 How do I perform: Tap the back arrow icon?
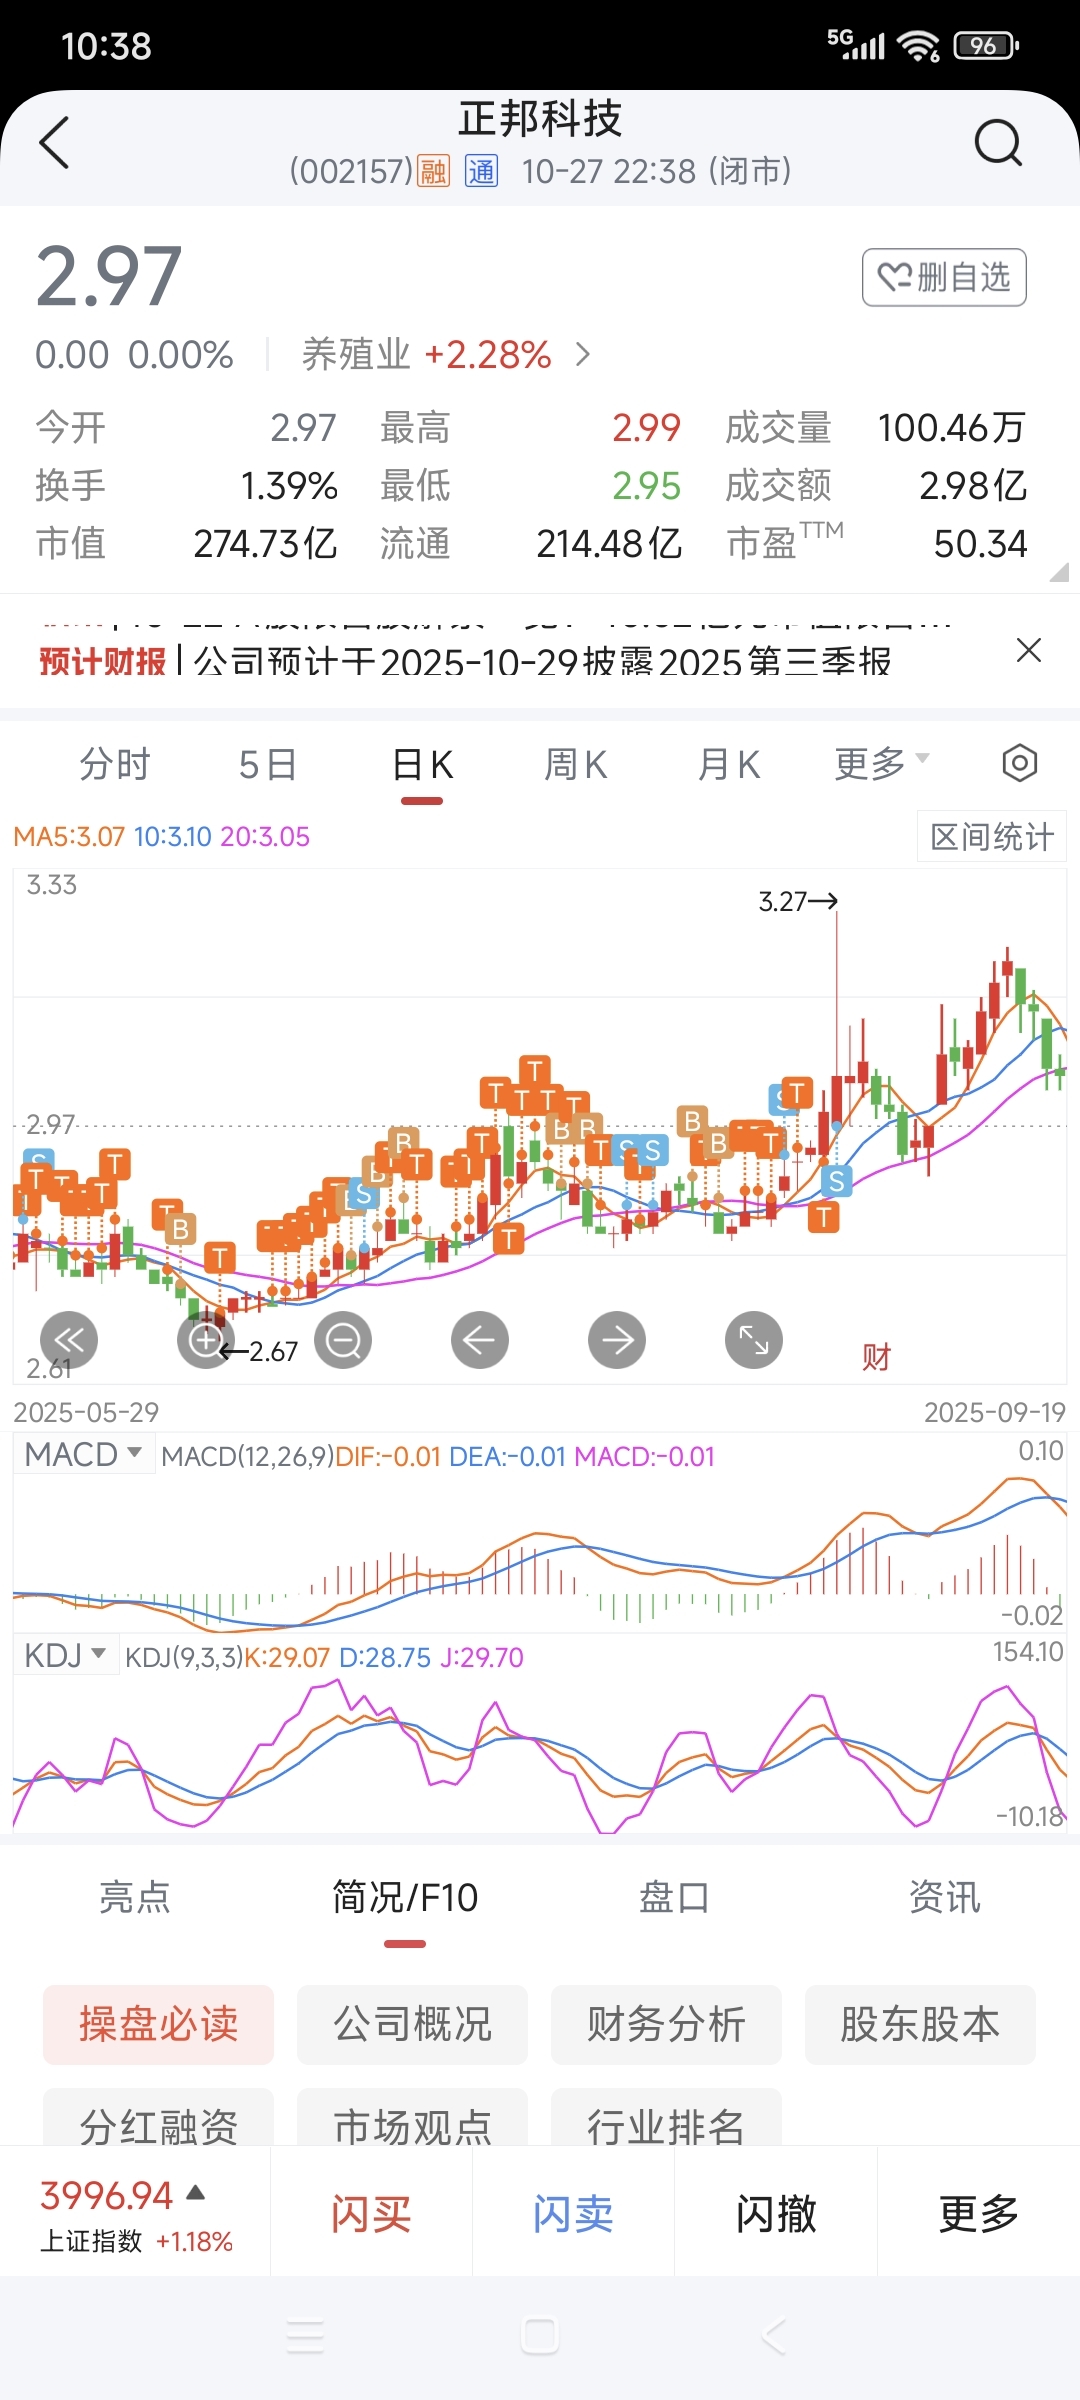pos(54,143)
